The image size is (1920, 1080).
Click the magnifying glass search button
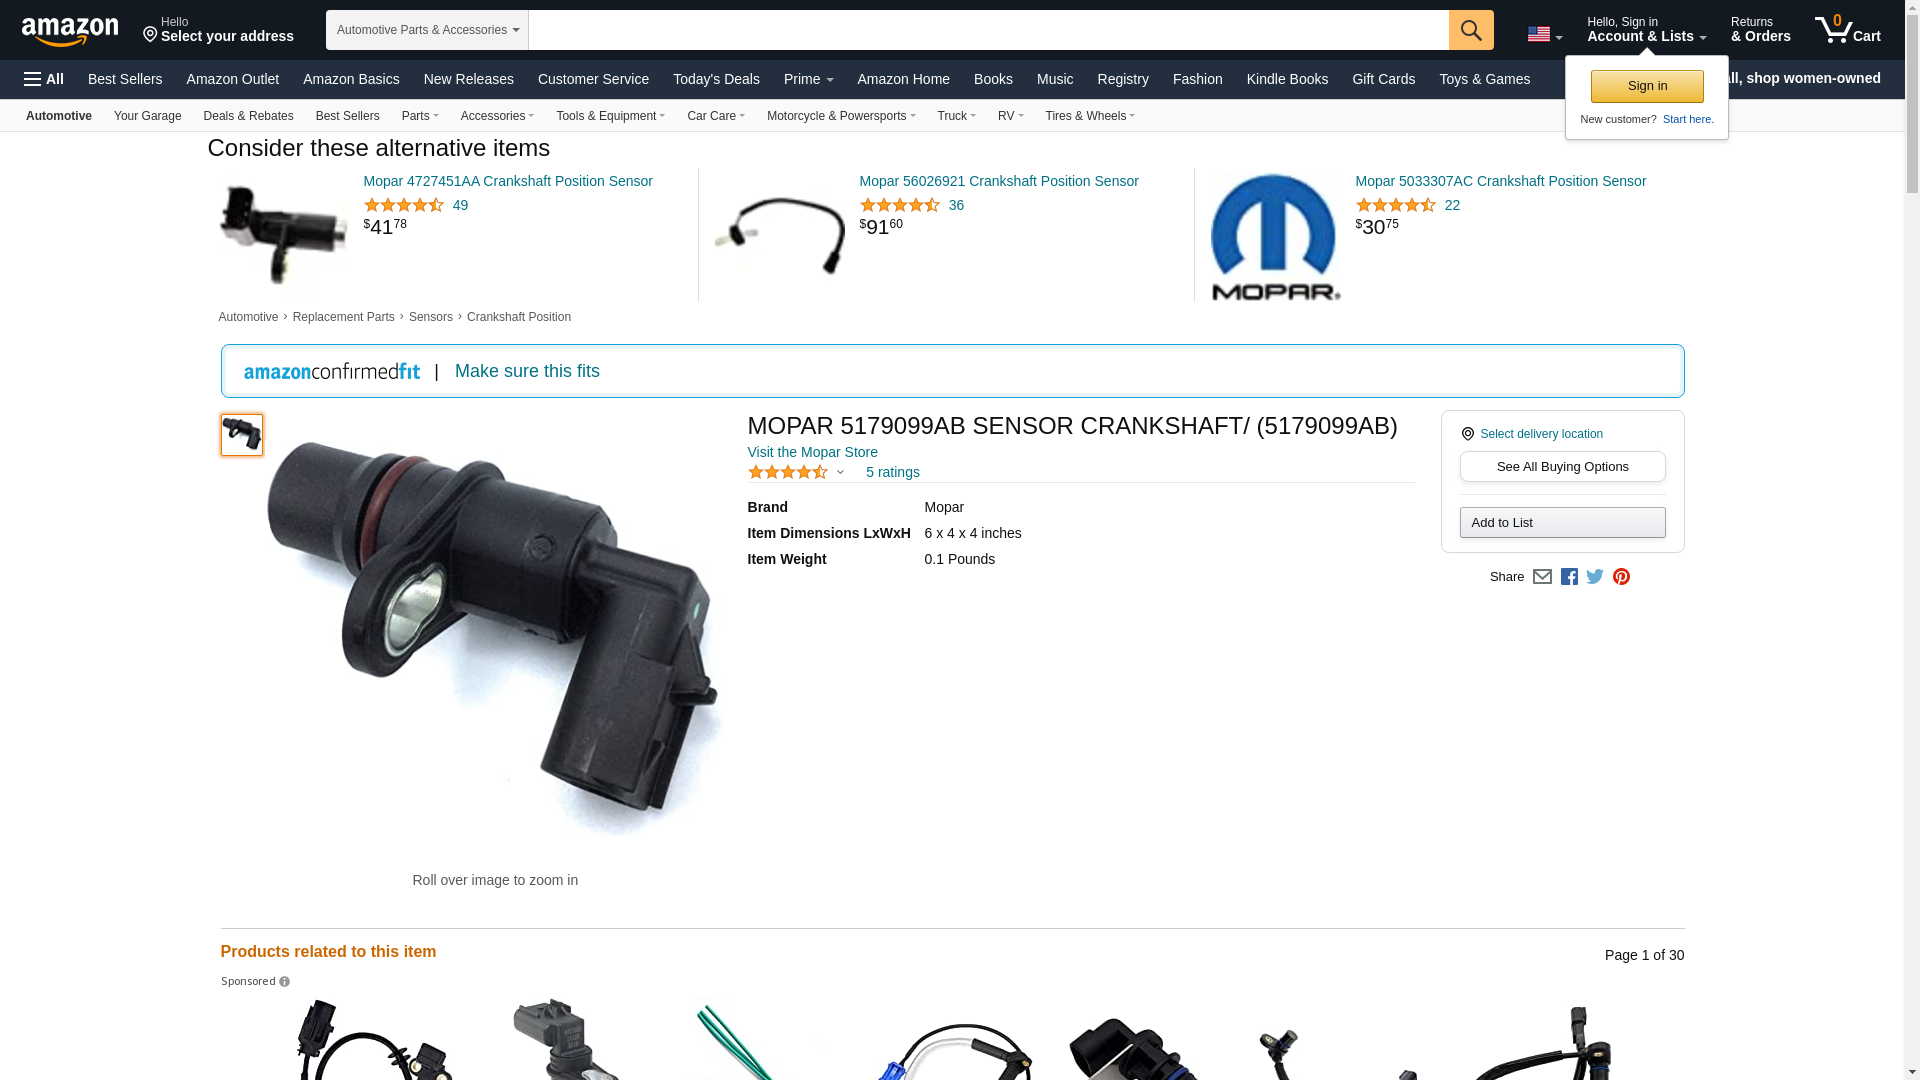1470,30
